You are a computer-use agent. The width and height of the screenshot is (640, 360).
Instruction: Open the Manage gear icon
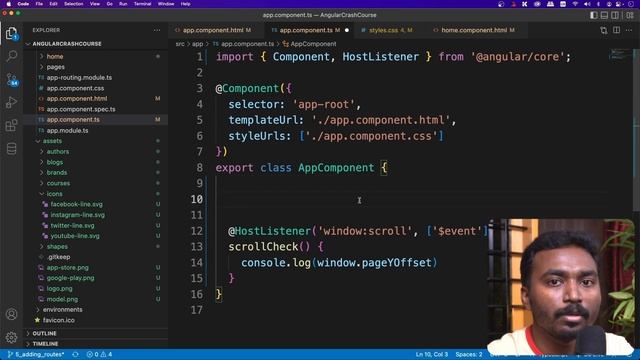pyautogui.click(x=11, y=337)
